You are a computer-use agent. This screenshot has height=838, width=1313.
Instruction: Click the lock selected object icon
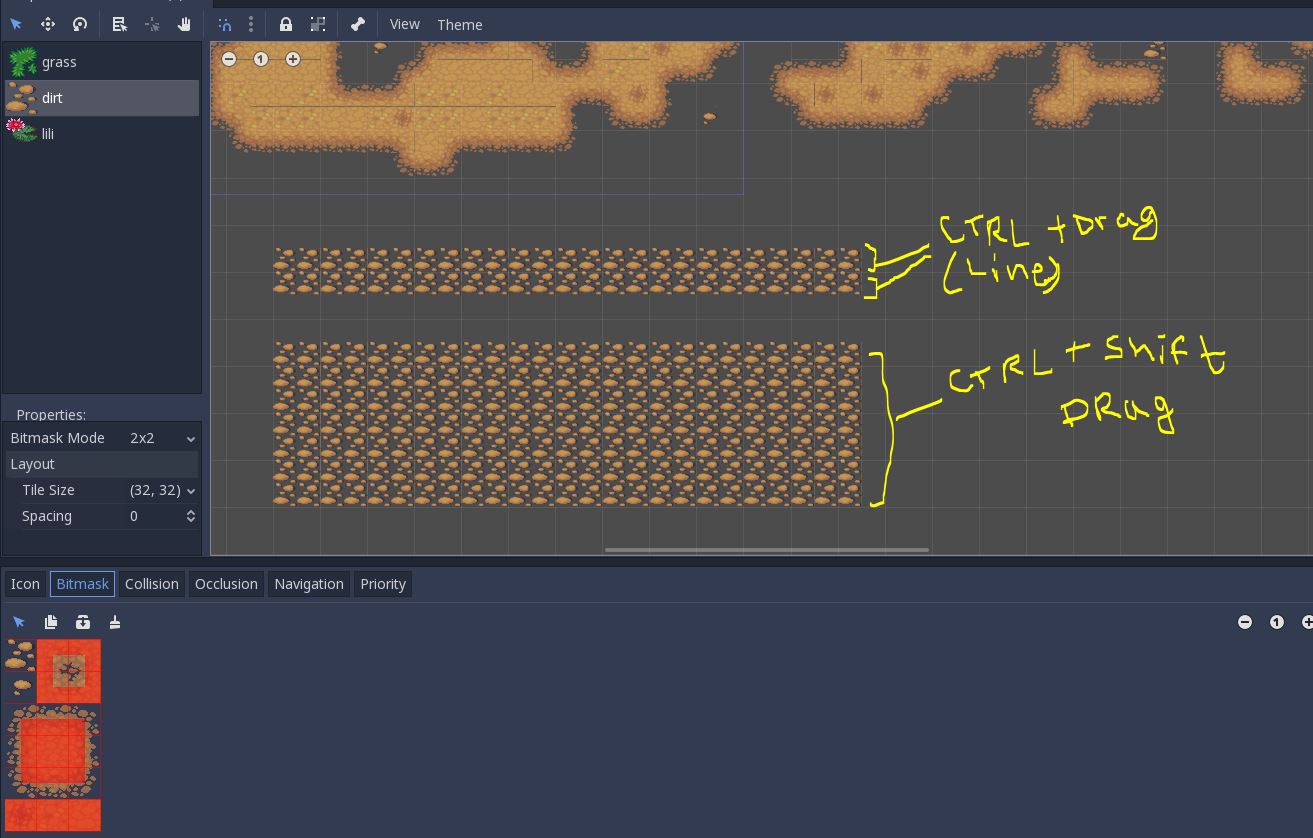click(x=286, y=24)
